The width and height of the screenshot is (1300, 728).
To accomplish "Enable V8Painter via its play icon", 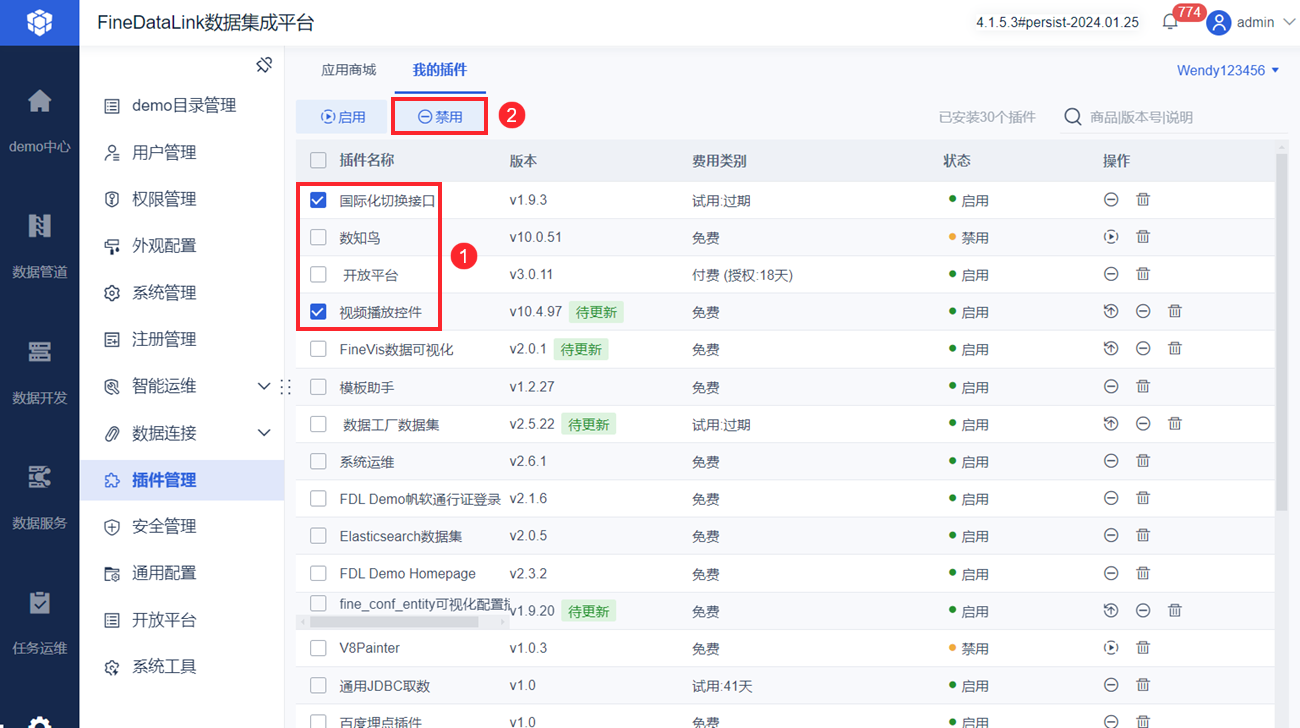I will coord(1111,647).
